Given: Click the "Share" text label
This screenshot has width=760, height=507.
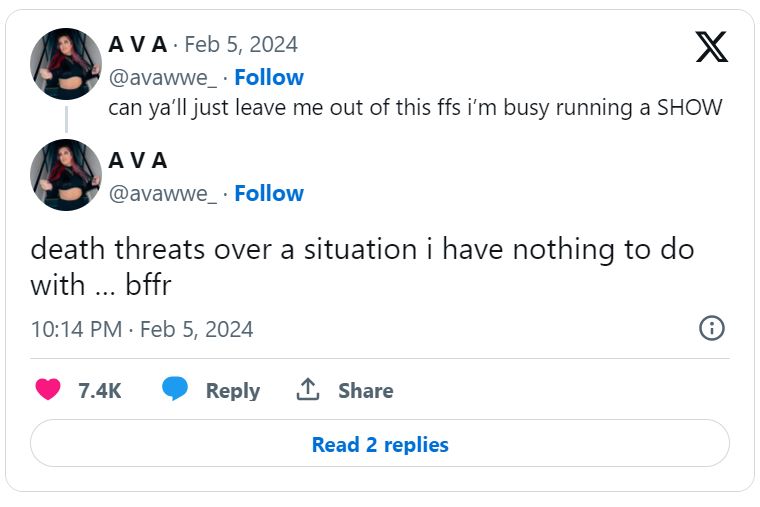Looking at the screenshot, I should 365,391.
